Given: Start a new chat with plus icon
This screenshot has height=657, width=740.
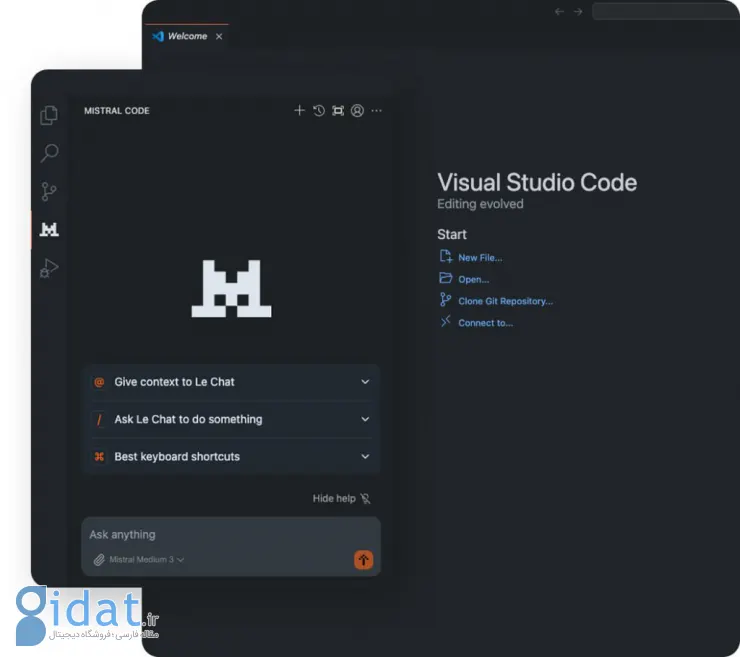Looking at the screenshot, I should point(299,110).
